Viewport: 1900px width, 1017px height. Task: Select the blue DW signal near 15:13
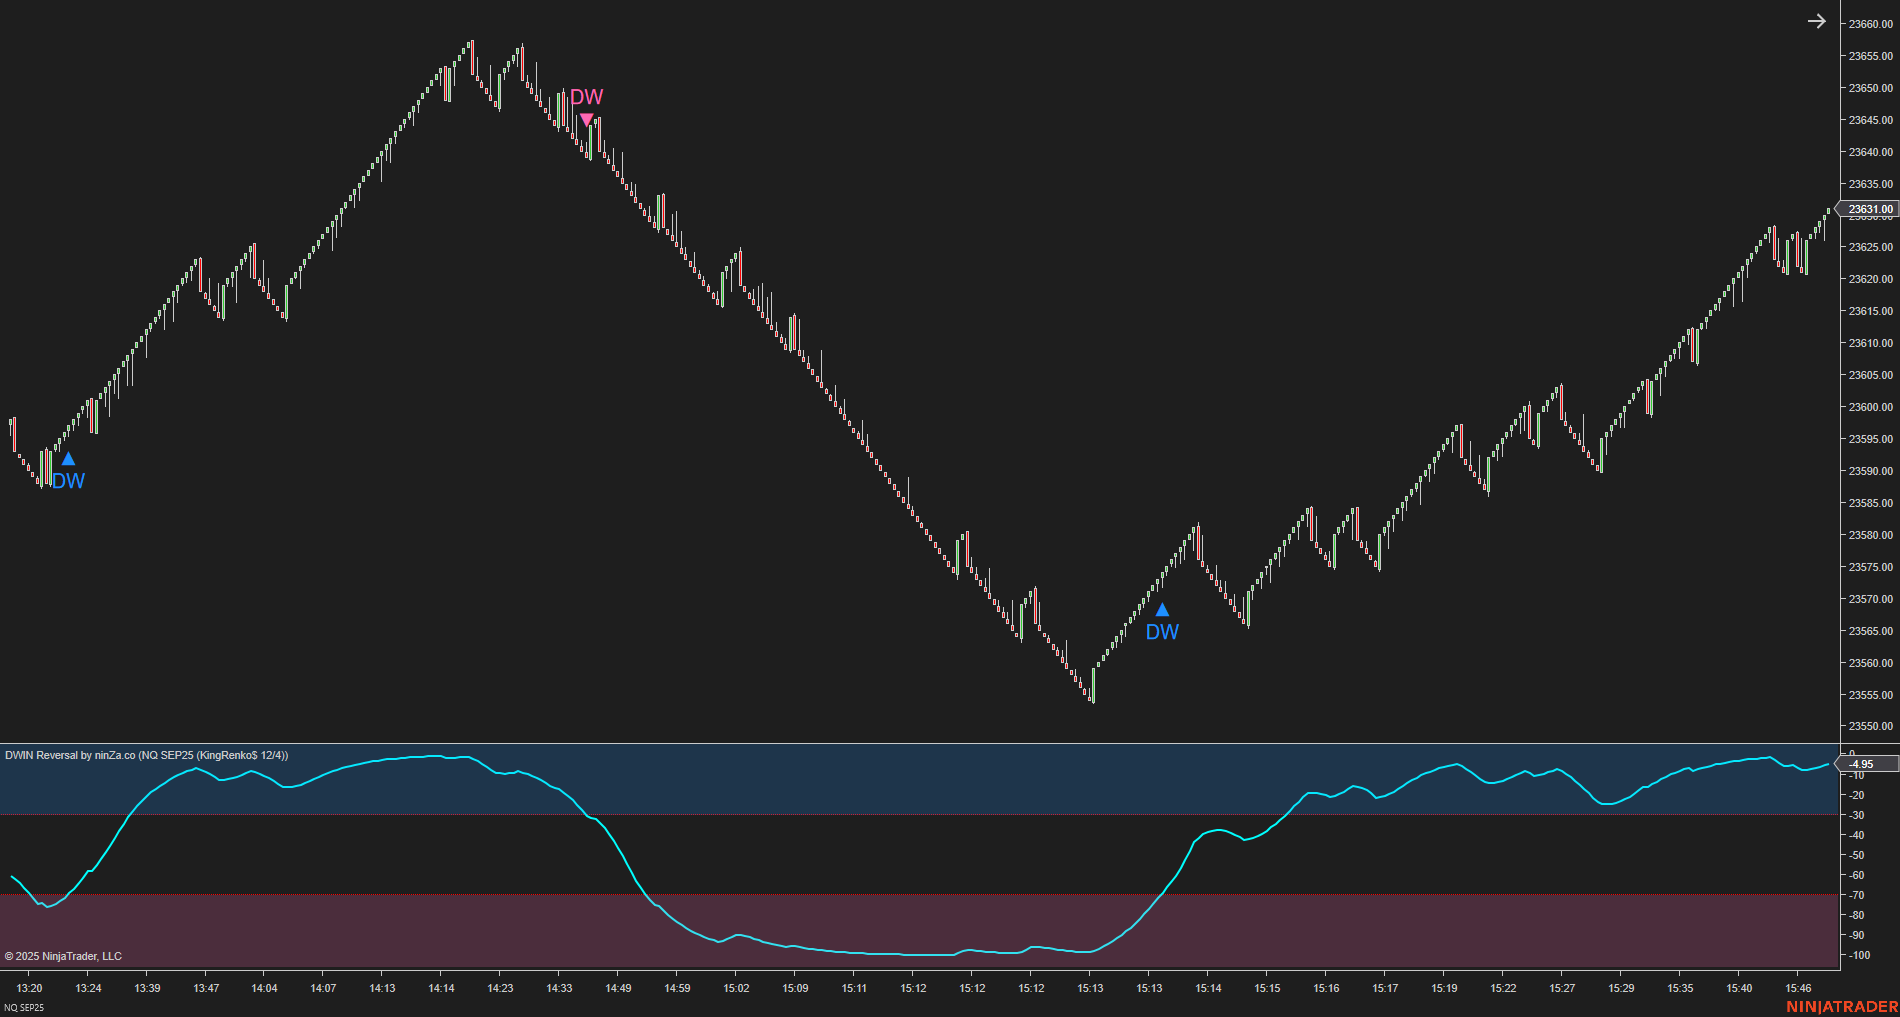point(1161,610)
